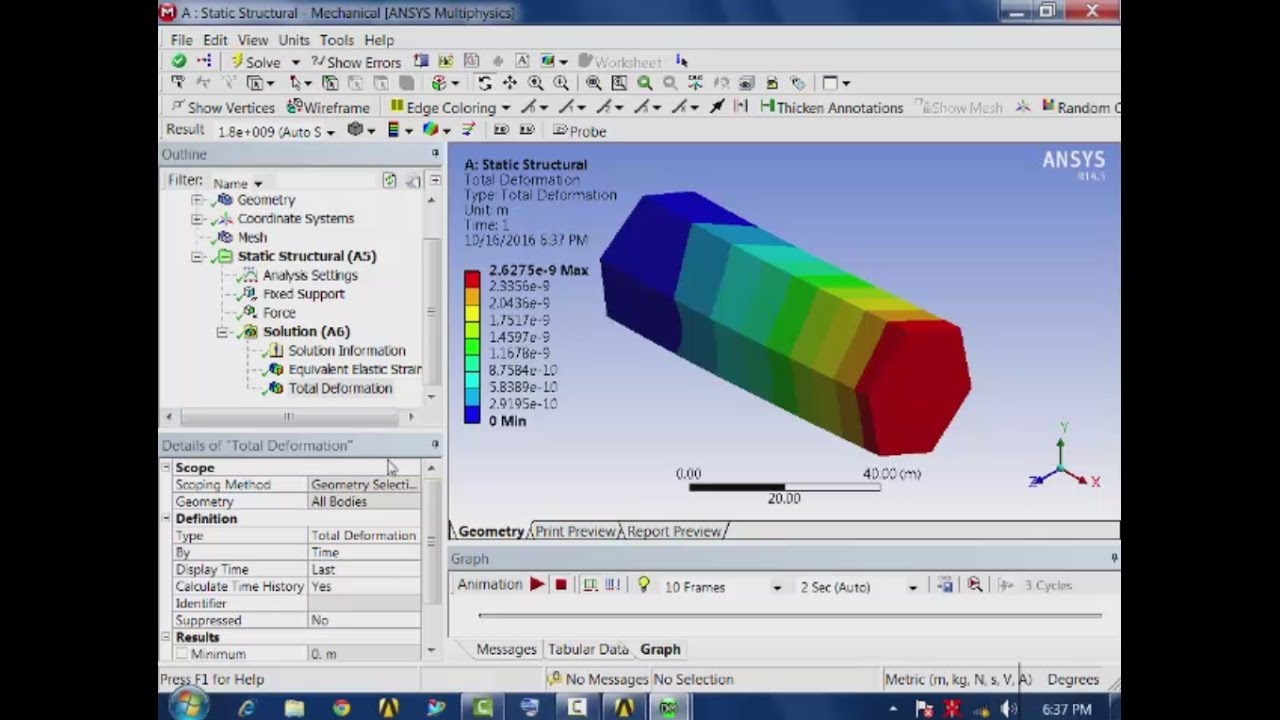Click the green Zoom To Fit magnifier
The image size is (1280, 720).
[x=645, y=84]
